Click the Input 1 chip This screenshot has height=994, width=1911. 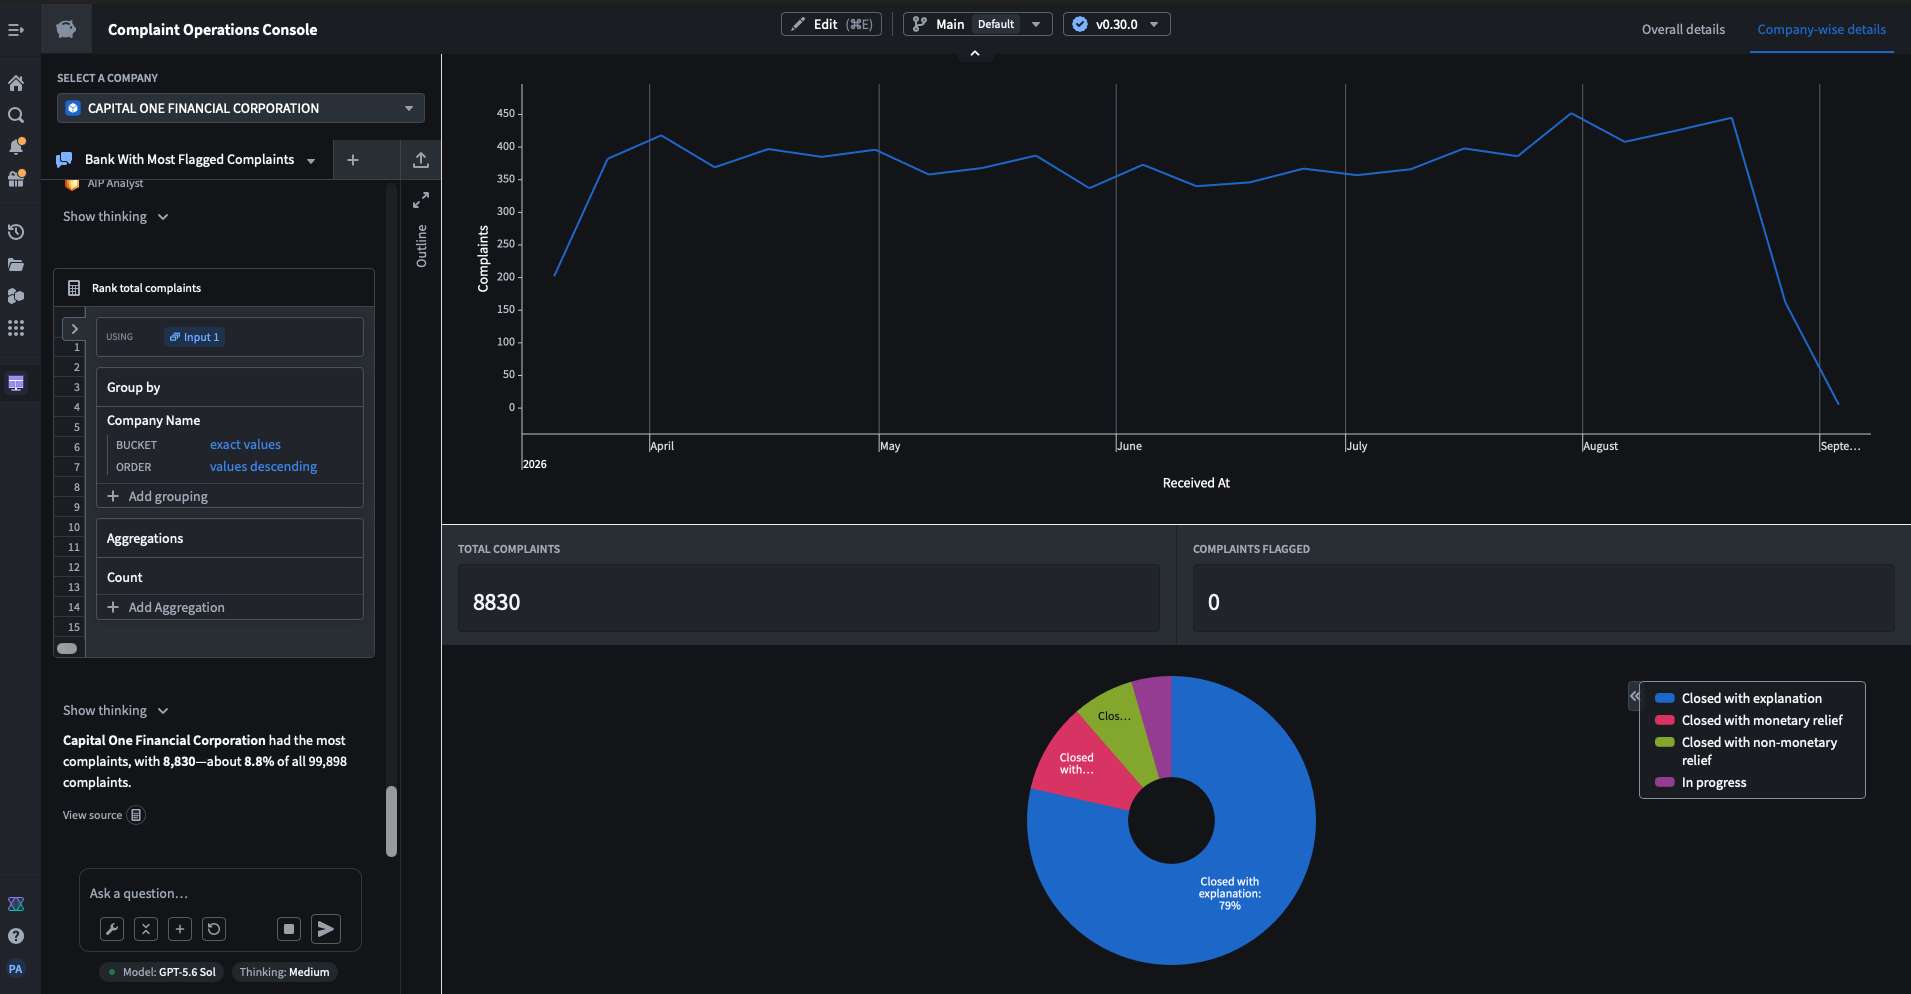[194, 337]
